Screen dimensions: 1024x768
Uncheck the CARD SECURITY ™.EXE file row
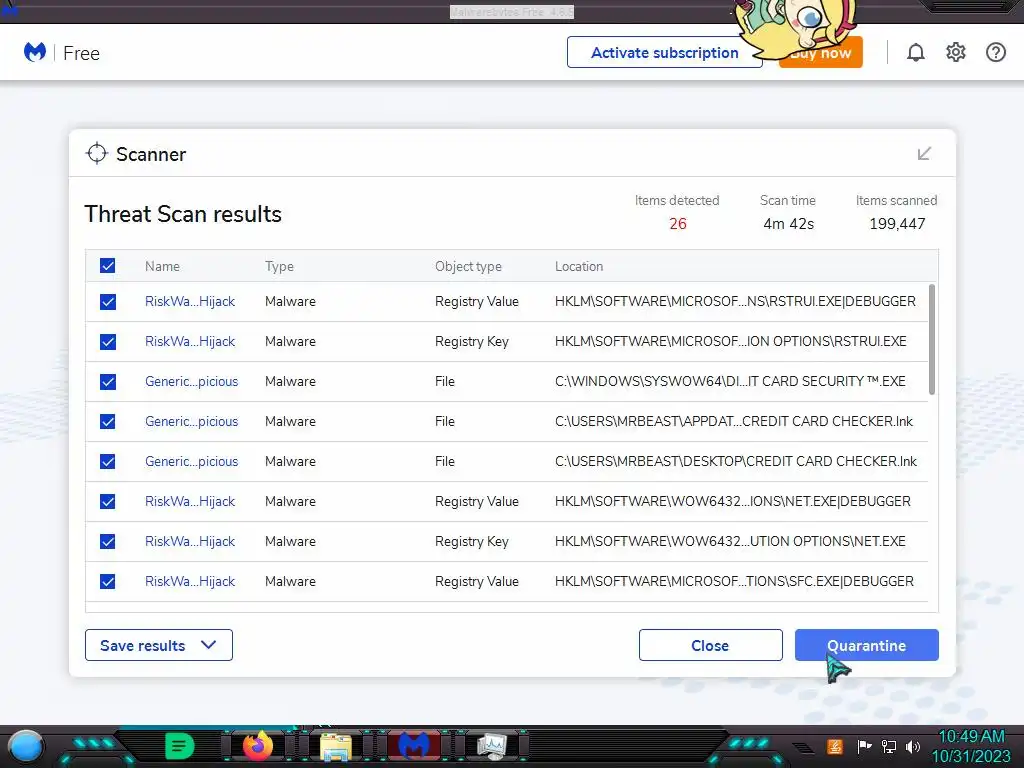108,381
